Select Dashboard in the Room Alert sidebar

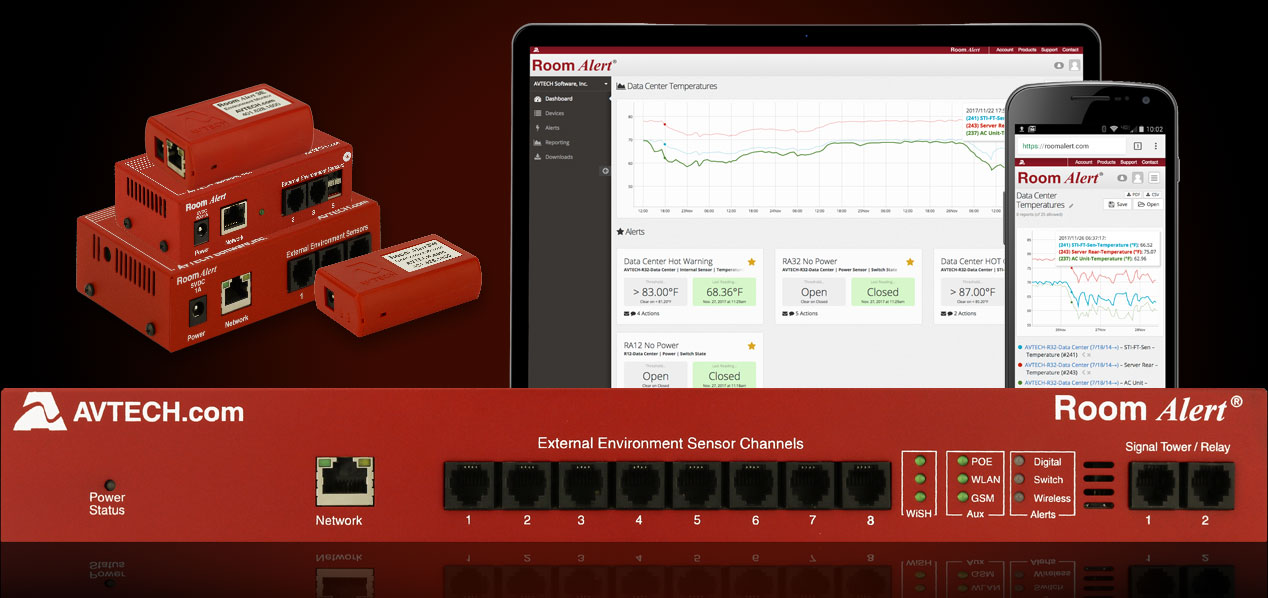(x=557, y=99)
